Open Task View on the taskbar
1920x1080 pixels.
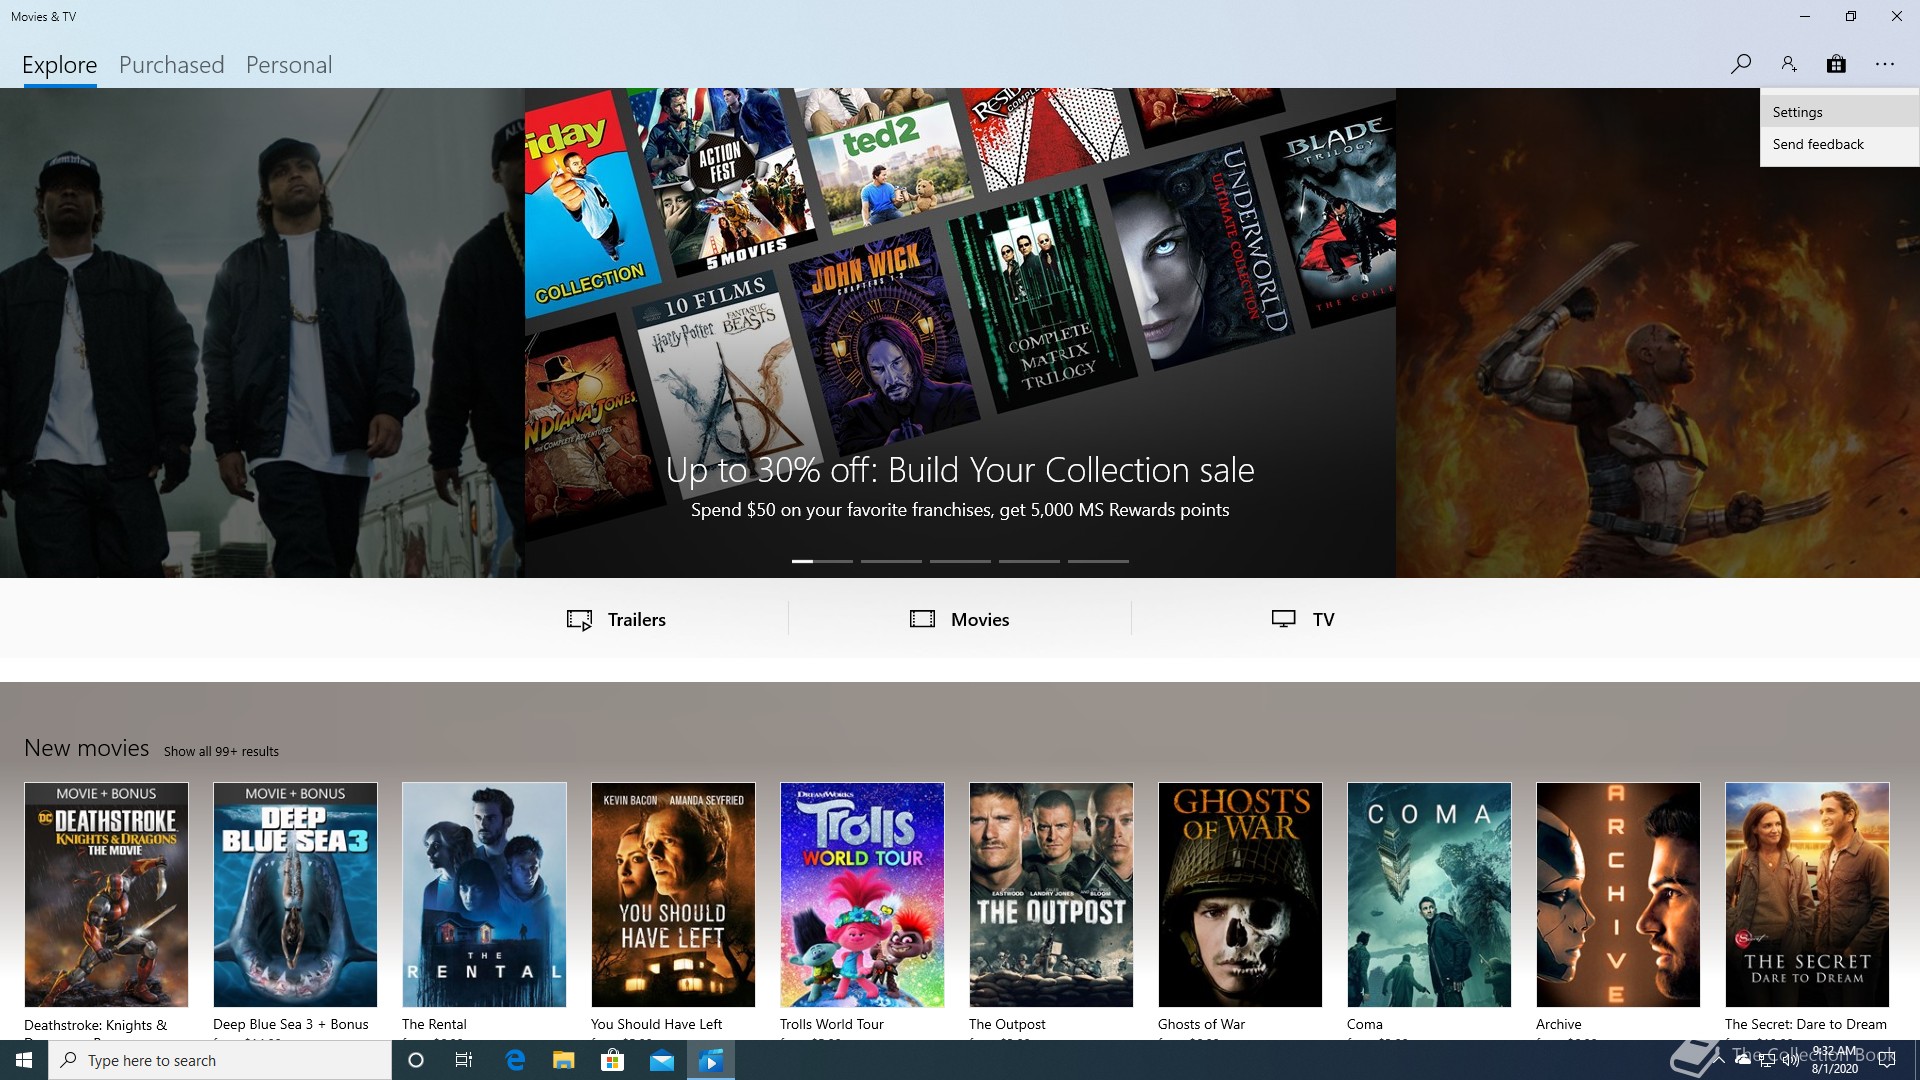pos(464,1060)
